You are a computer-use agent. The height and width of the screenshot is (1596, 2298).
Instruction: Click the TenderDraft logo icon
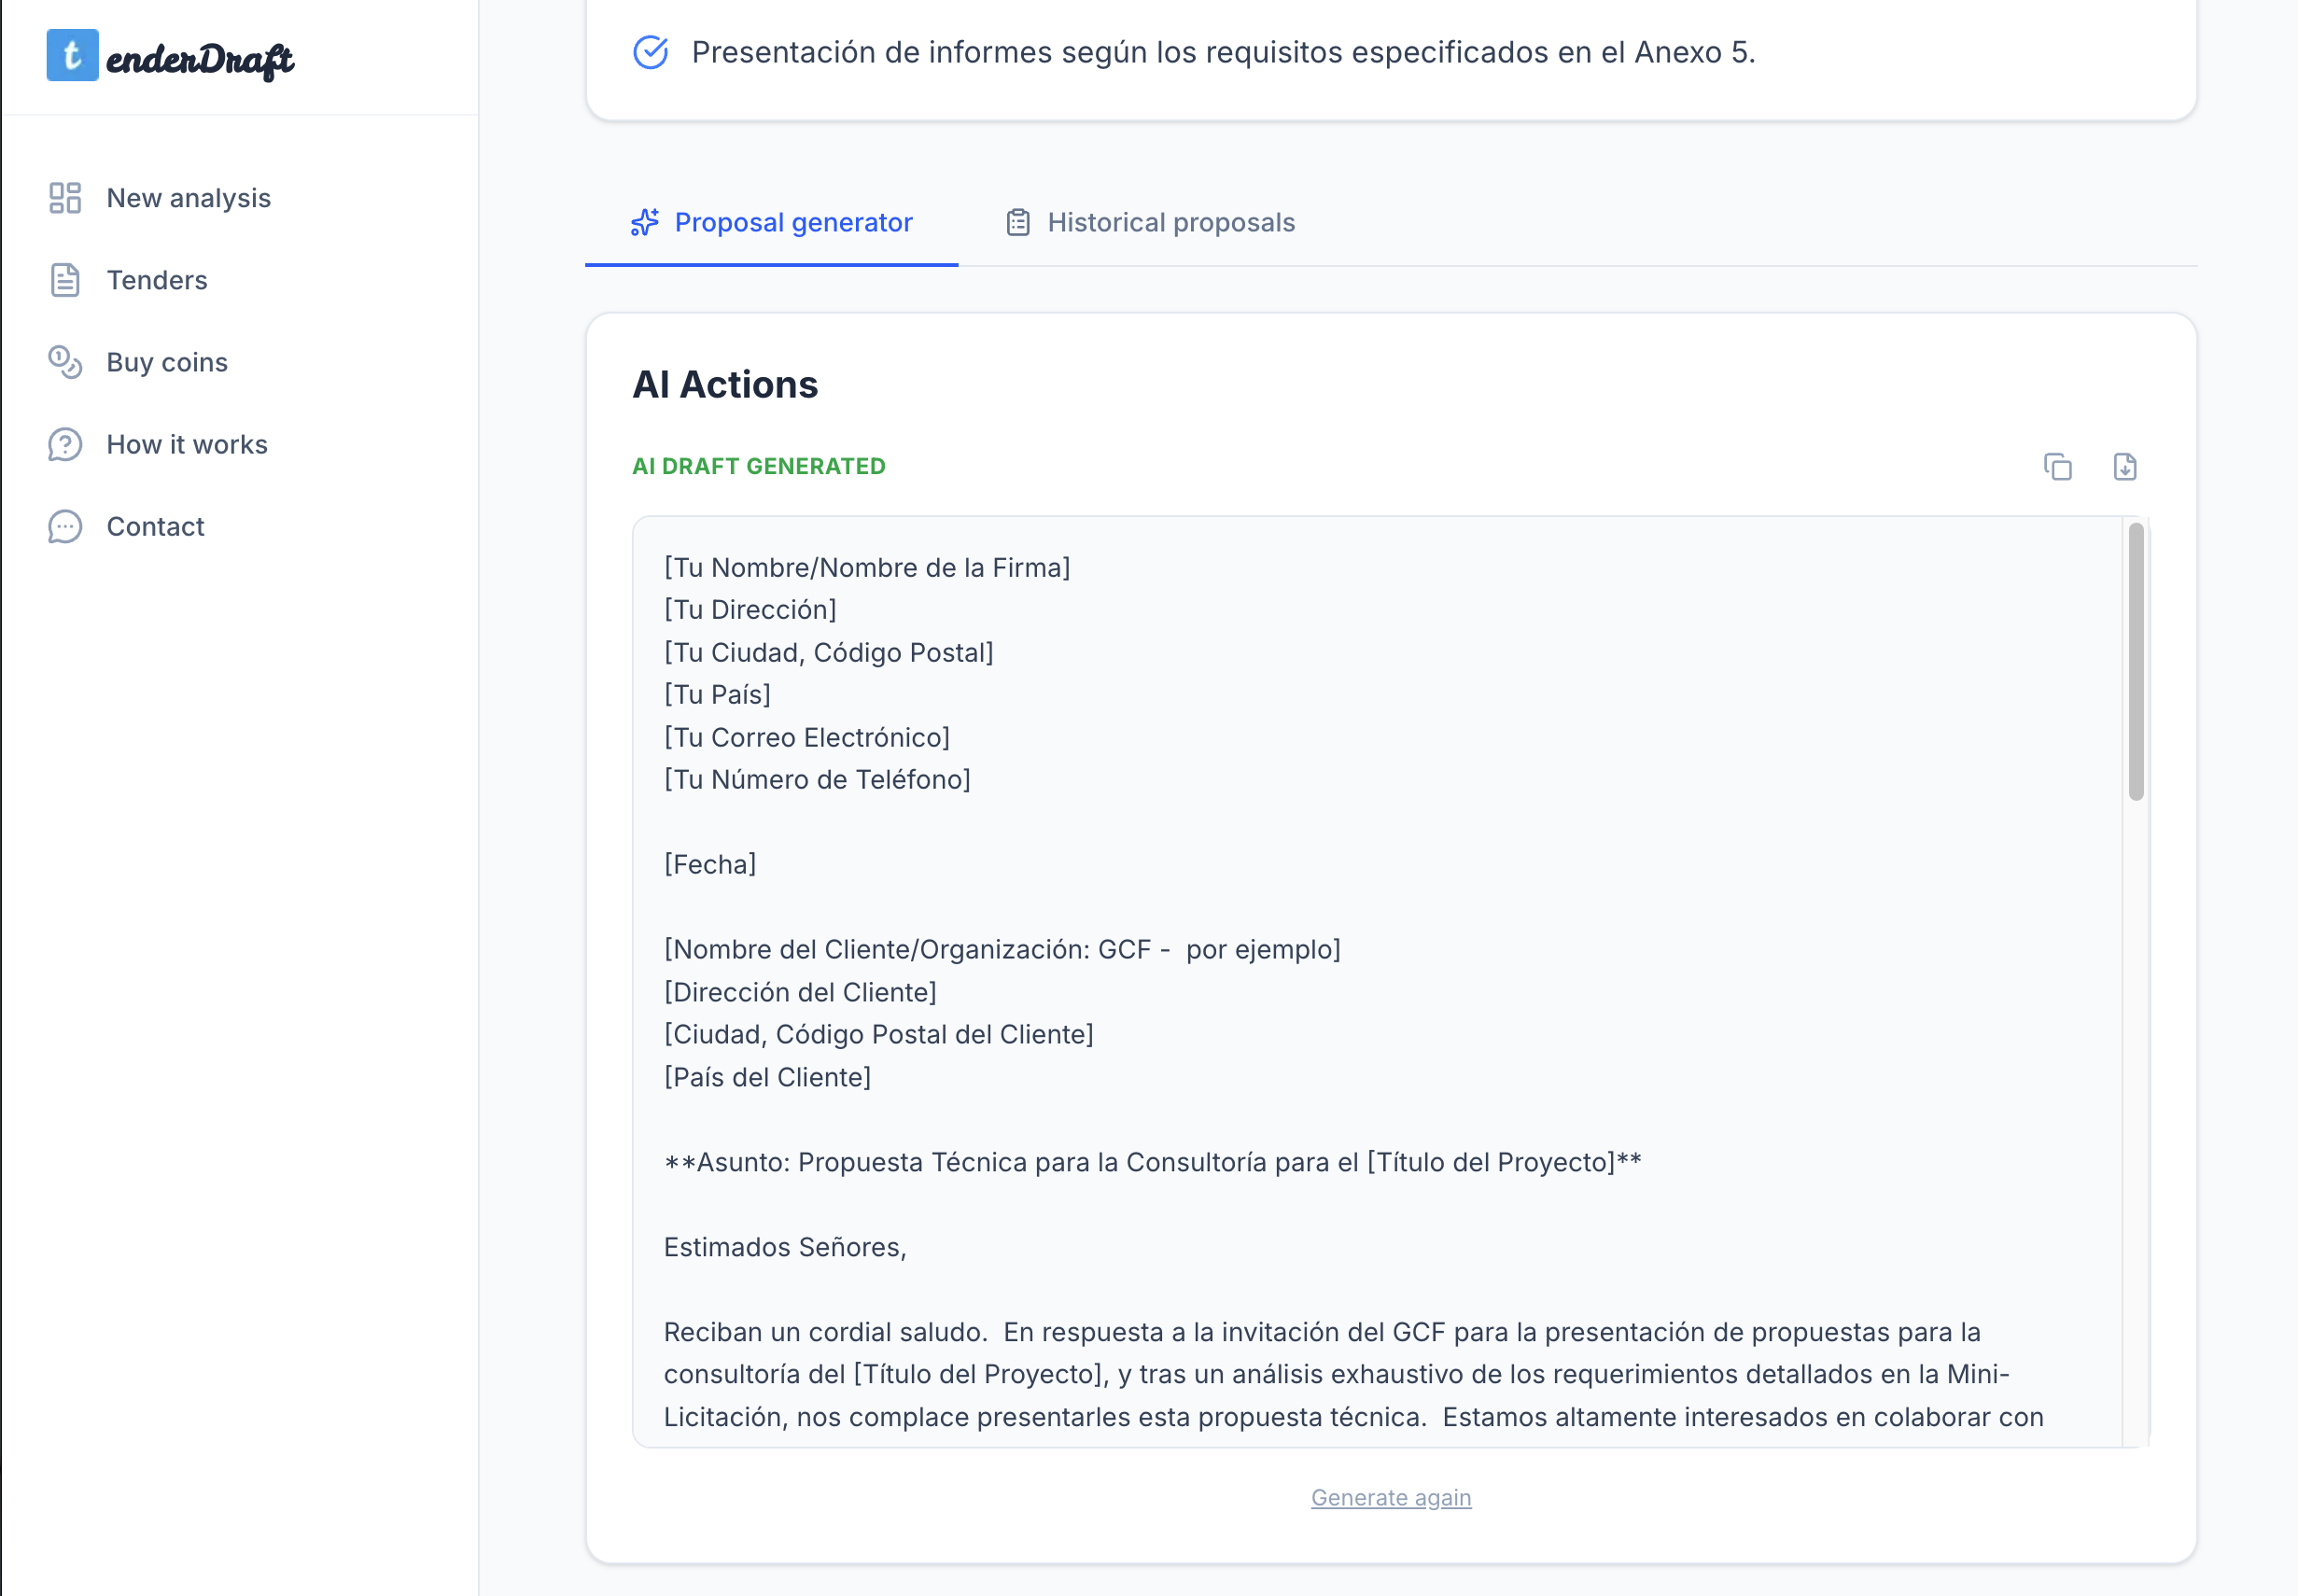(x=72, y=56)
